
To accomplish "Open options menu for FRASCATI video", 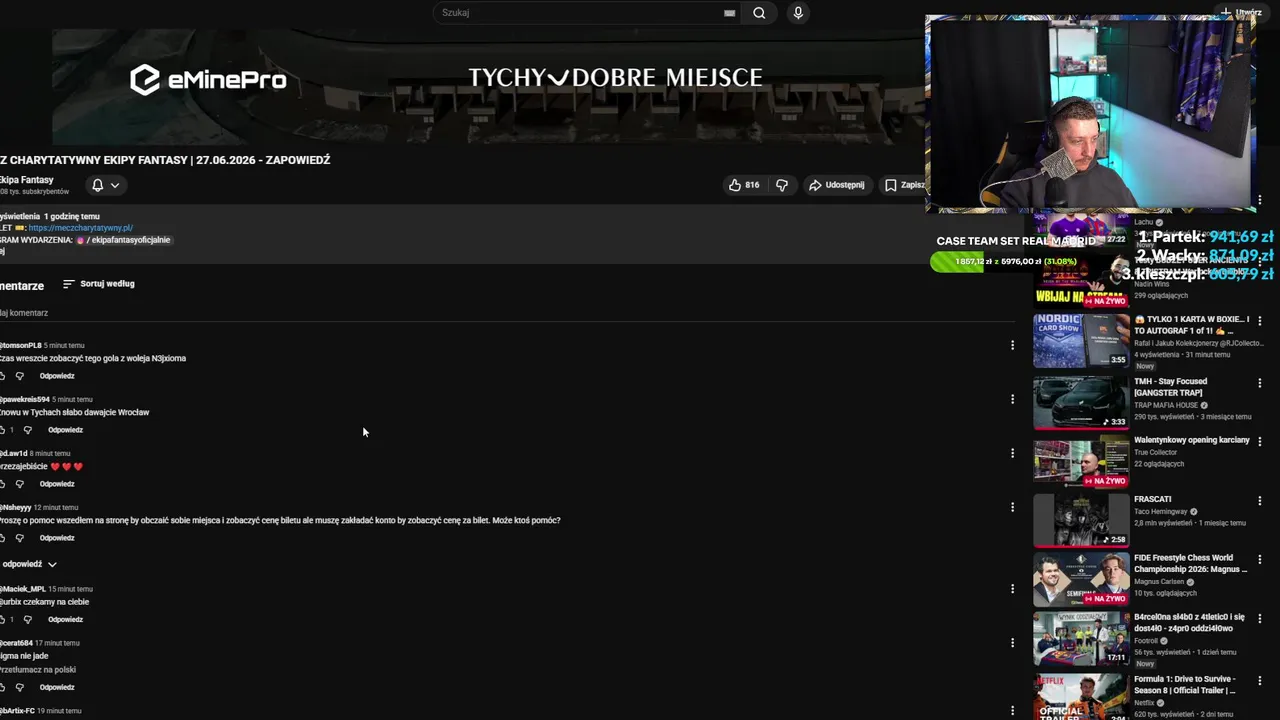I will pyautogui.click(x=1260, y=500).
